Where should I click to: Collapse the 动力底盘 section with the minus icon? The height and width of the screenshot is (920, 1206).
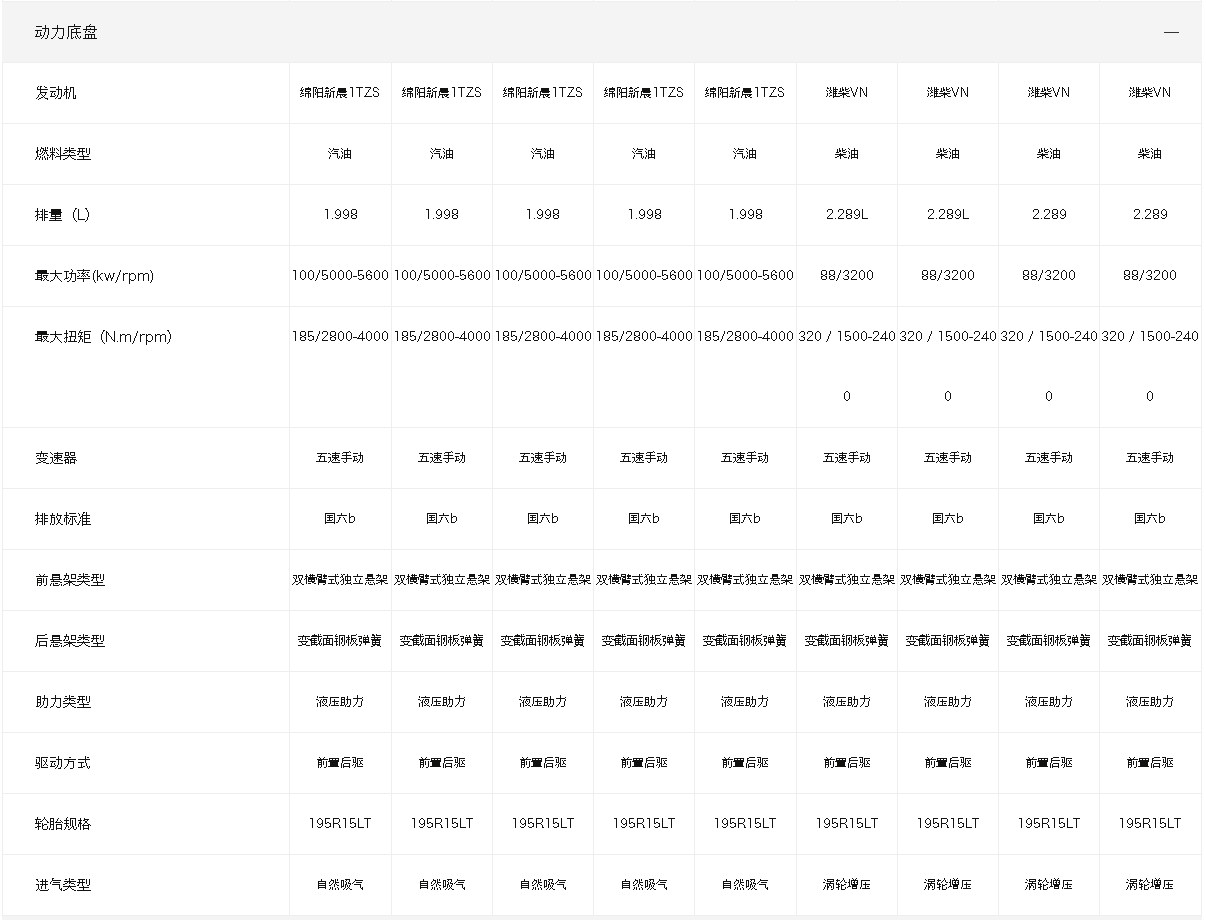coord(1171,32)
